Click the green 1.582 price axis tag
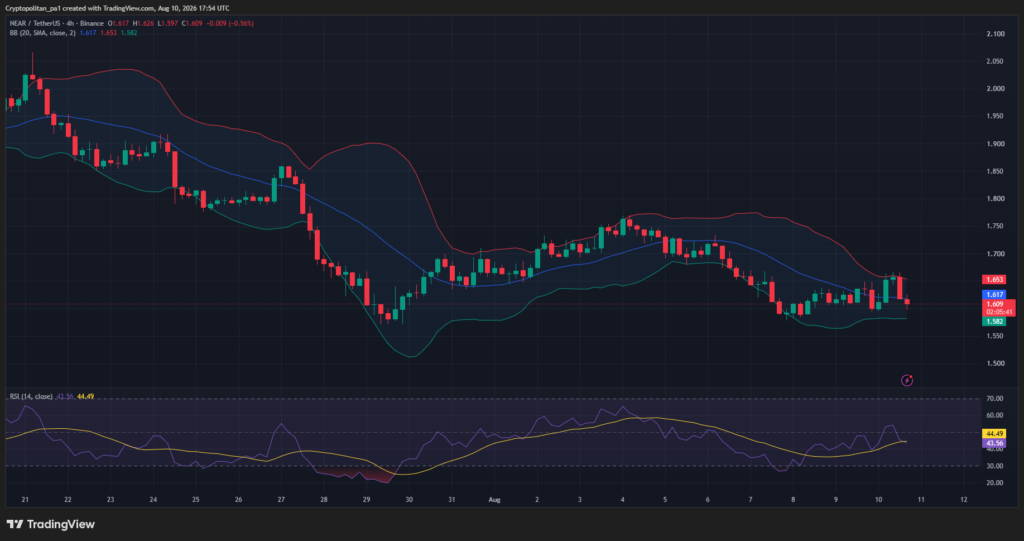Viewport: 1024px width, 541px height. pyautogui.click(x=994, y=321)
